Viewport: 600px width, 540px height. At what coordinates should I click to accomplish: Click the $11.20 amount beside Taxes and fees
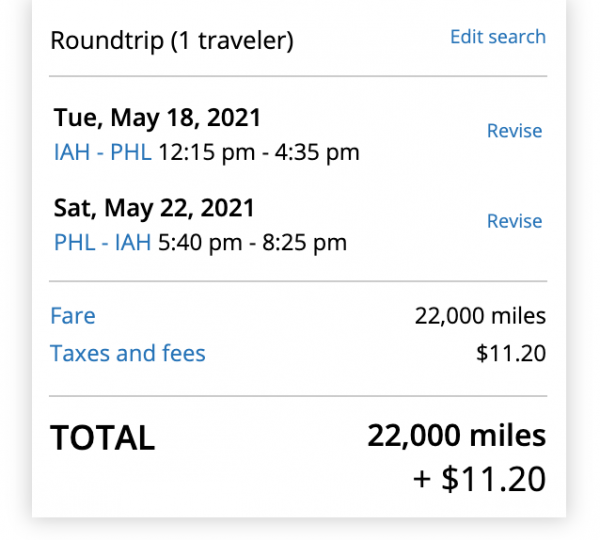point(511,353)
